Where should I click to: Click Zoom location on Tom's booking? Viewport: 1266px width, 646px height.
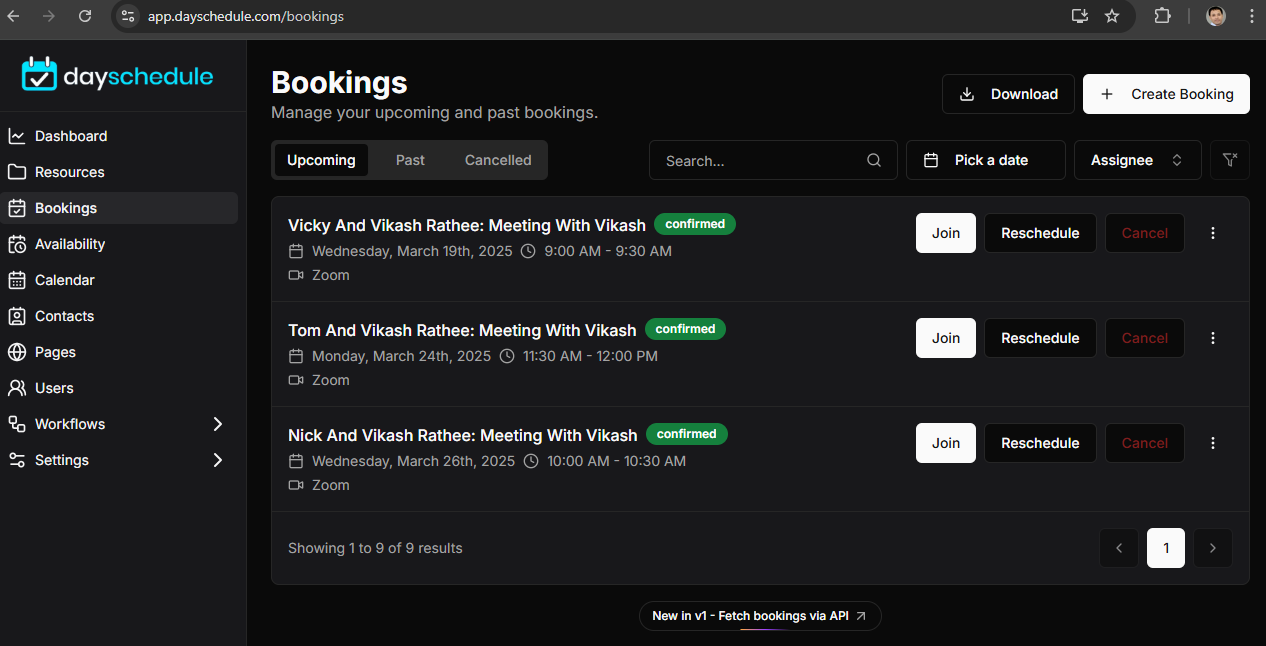pos(331,380)
